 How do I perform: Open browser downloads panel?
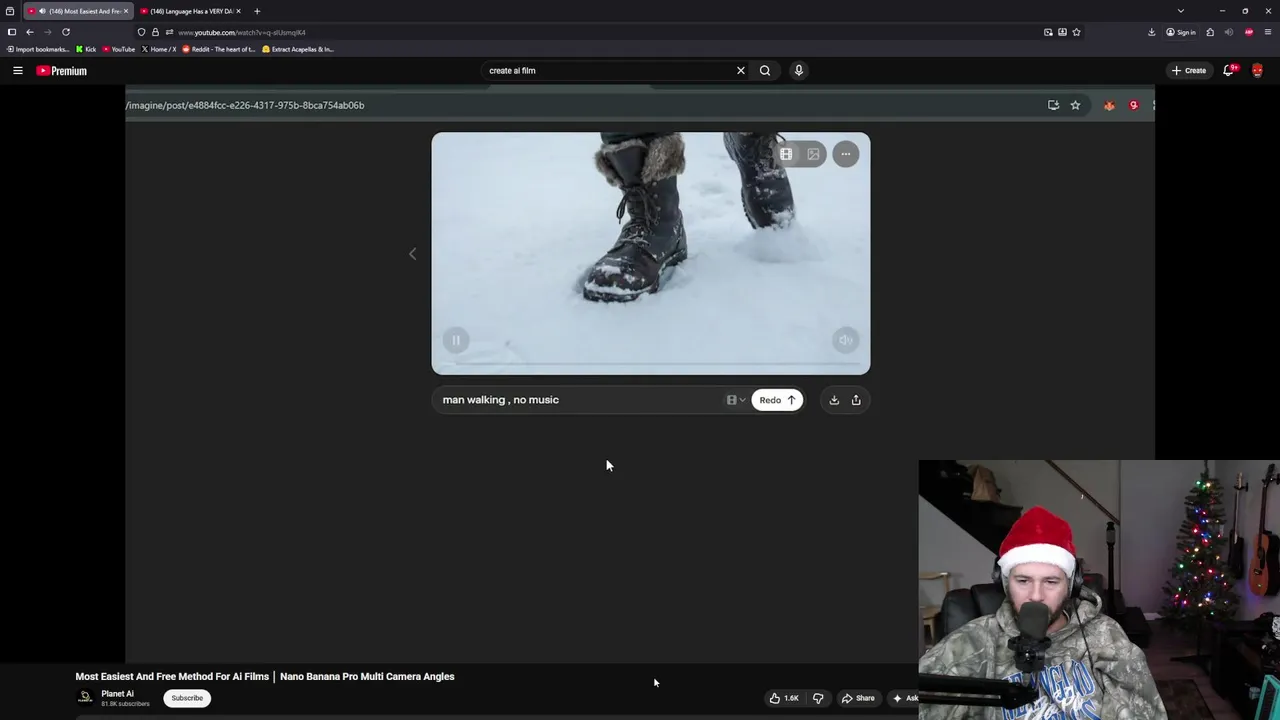[x=1151, y=32]
